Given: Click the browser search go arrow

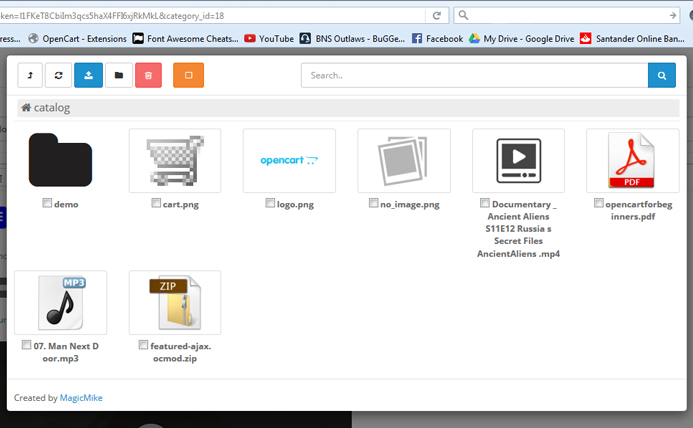Looking at the screenshot, I should (x=673, y=15).
